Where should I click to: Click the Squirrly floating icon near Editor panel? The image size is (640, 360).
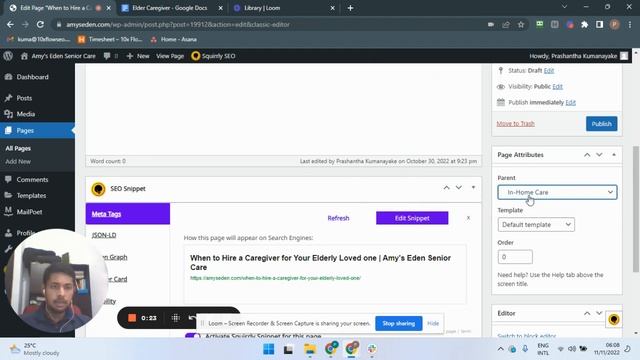[x=613, y=319]
